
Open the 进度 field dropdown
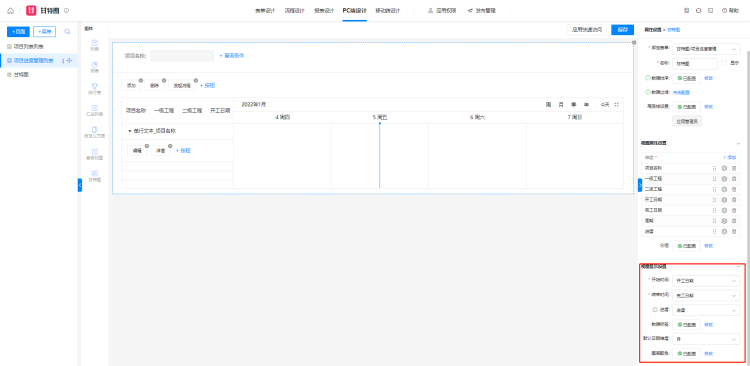tap(706, 310)
